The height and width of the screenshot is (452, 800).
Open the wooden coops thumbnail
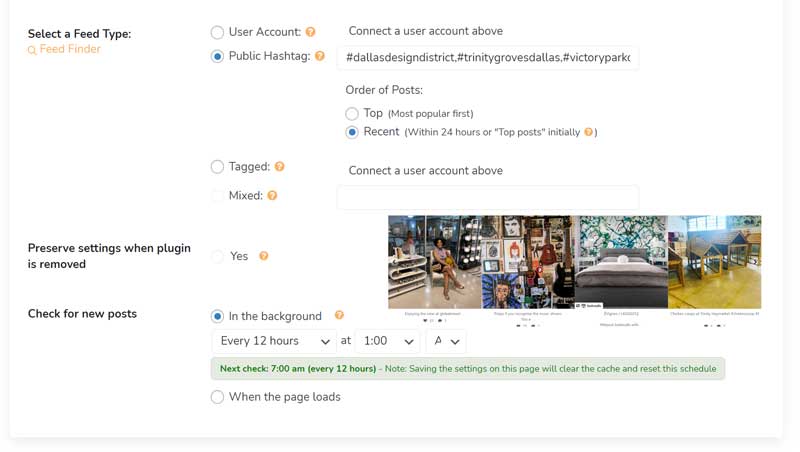coord(714,262)
